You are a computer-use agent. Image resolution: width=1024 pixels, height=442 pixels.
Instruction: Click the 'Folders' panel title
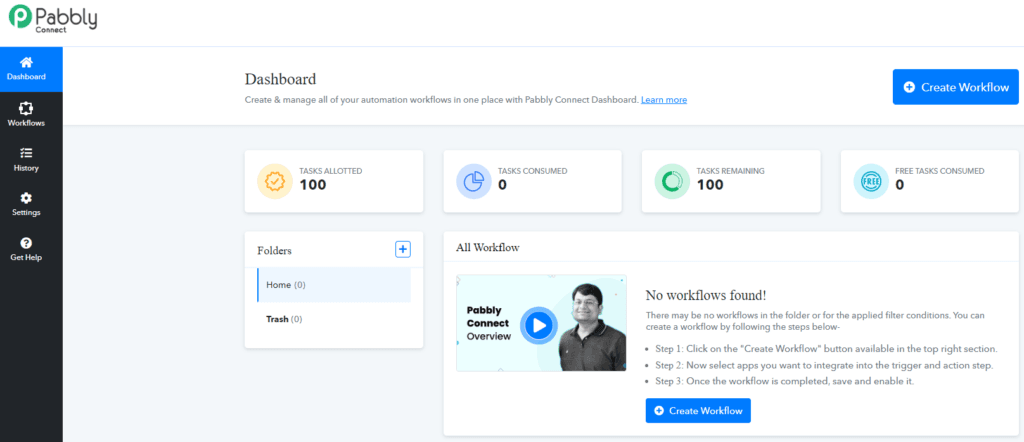click(274, 250)
